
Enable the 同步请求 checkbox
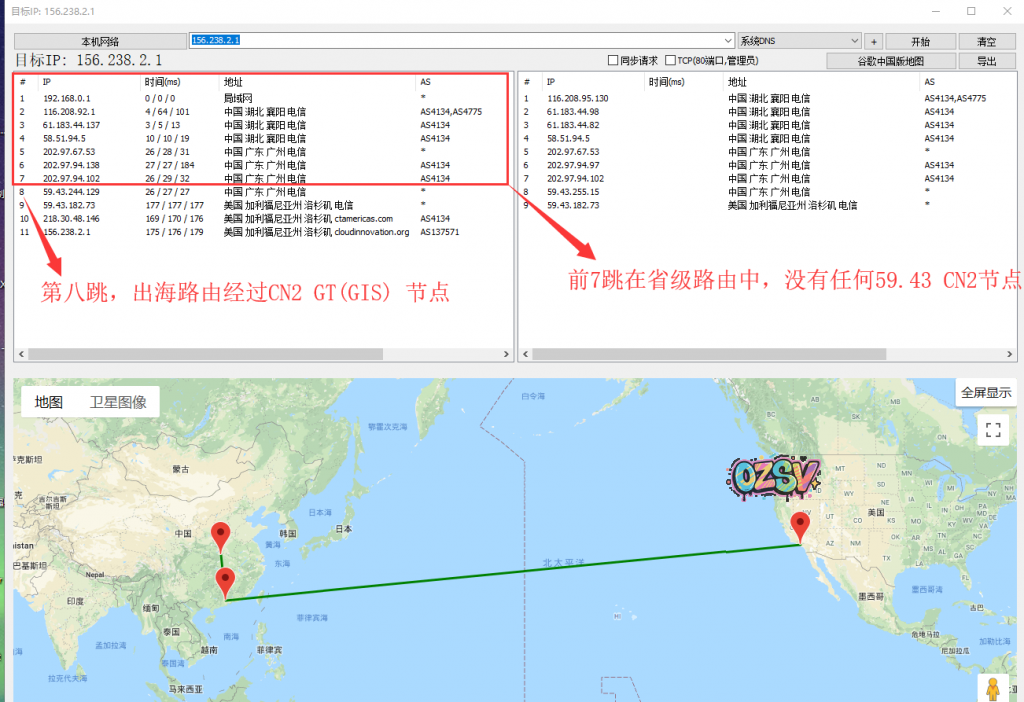click(x=614, y=61)
